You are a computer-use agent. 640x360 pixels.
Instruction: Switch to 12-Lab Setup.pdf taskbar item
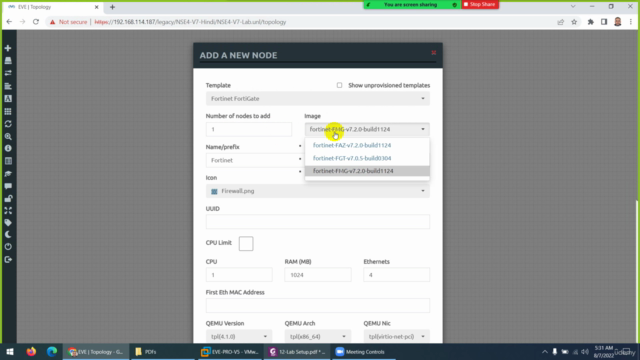[x=297, y=351]
